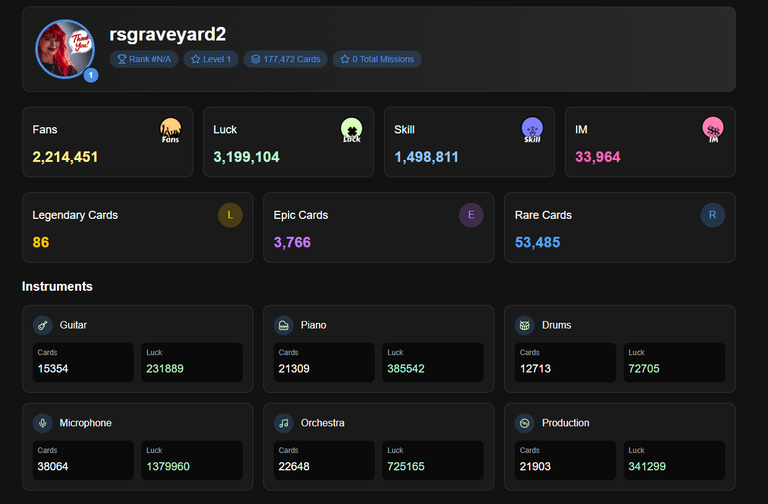Image resolution: width=768 pixels, height=504 pixels.
Task: Click the Production instrument icon
Action: pyautogui.click(x=525, y=423)
